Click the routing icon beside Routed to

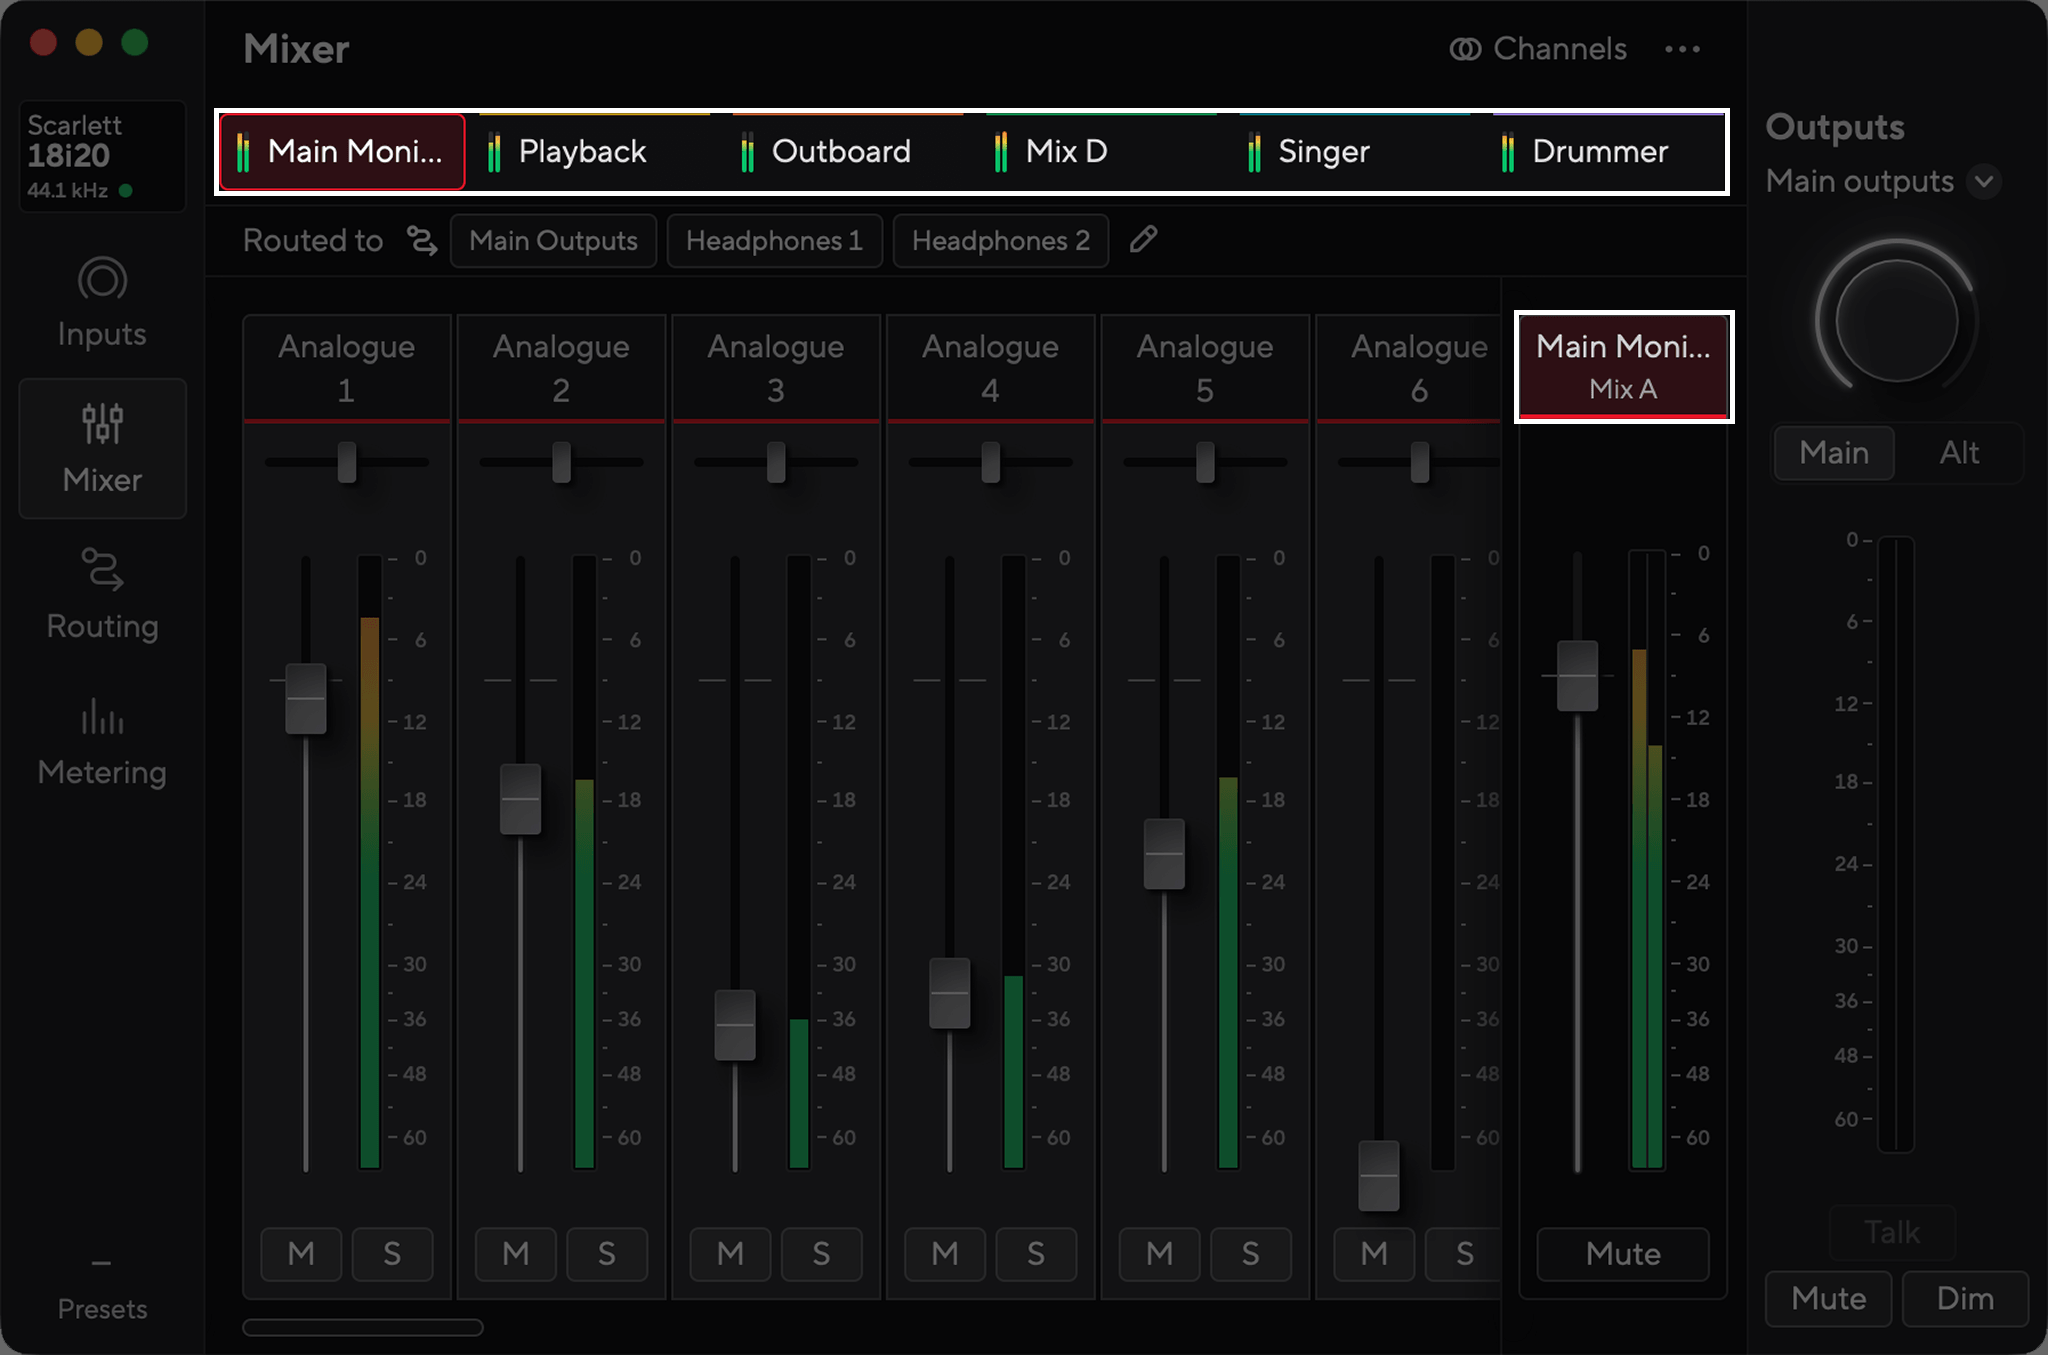(422, 240)
